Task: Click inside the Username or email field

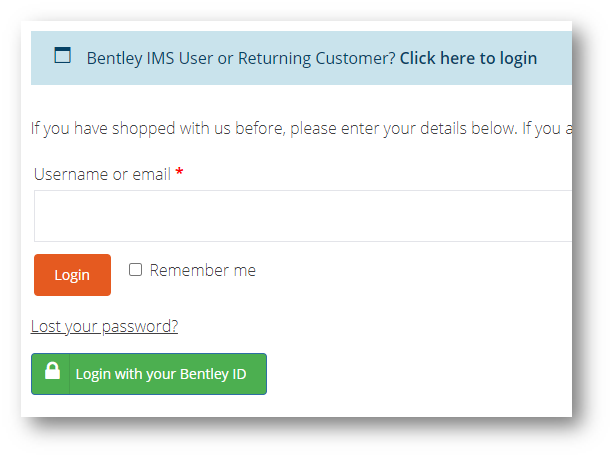Action: pos(300,216)
